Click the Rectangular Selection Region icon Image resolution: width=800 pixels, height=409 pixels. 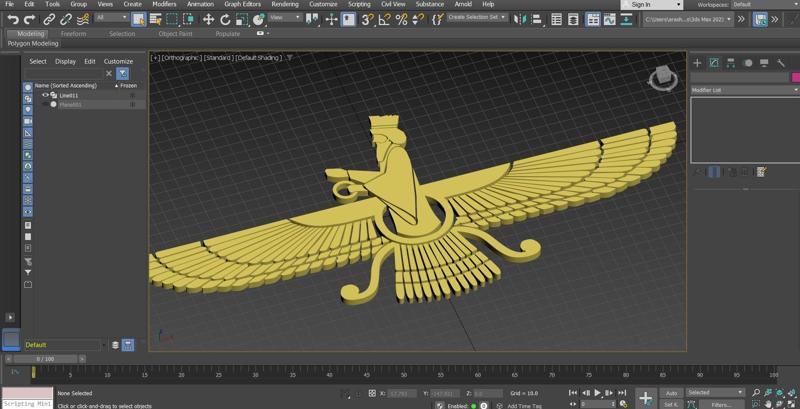(x=172, y=20)
